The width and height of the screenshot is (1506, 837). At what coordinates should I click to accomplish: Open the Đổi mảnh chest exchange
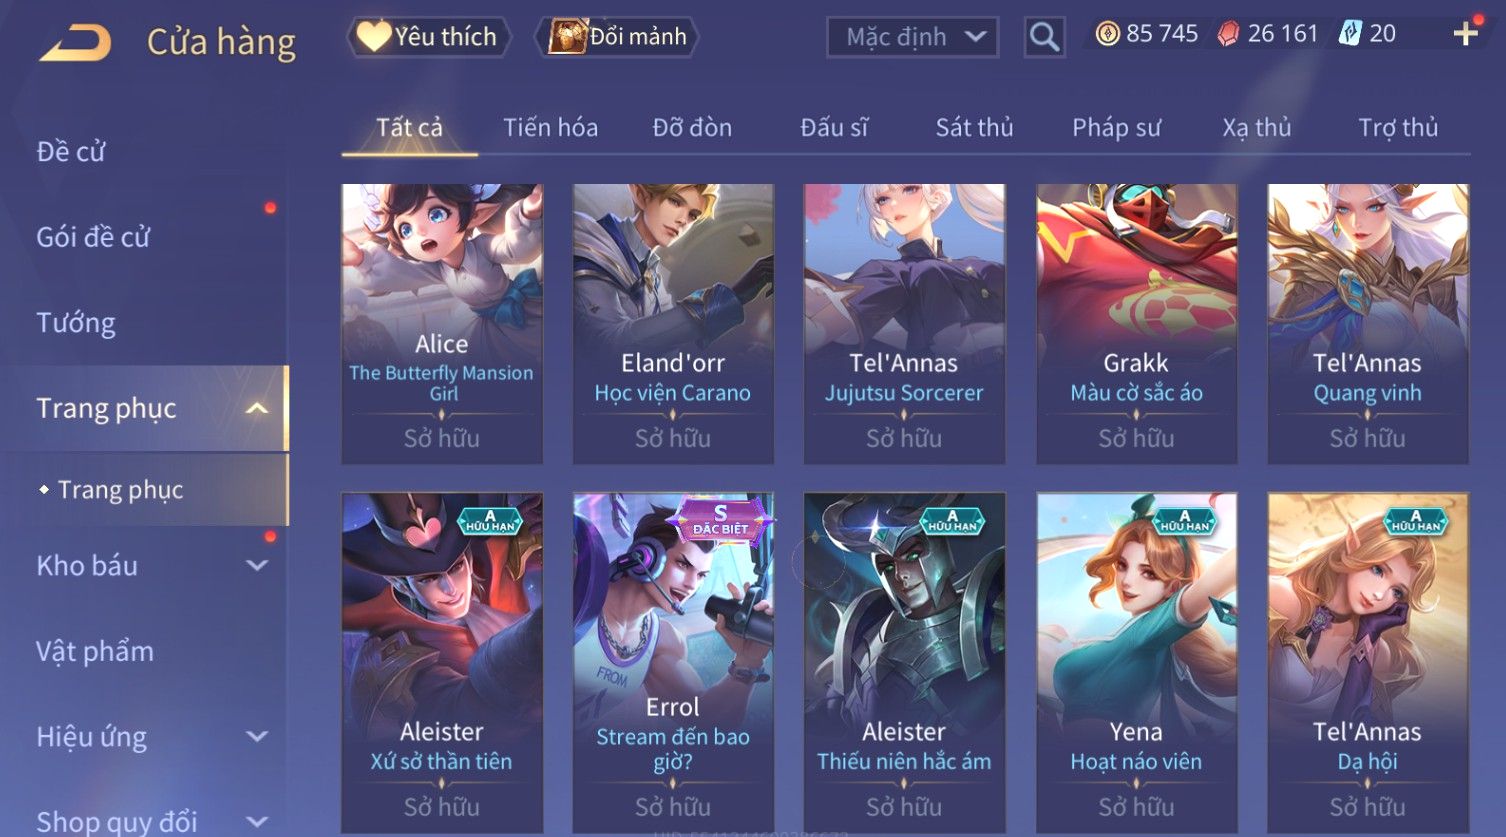pyautogui.click(x=616, y=37)
